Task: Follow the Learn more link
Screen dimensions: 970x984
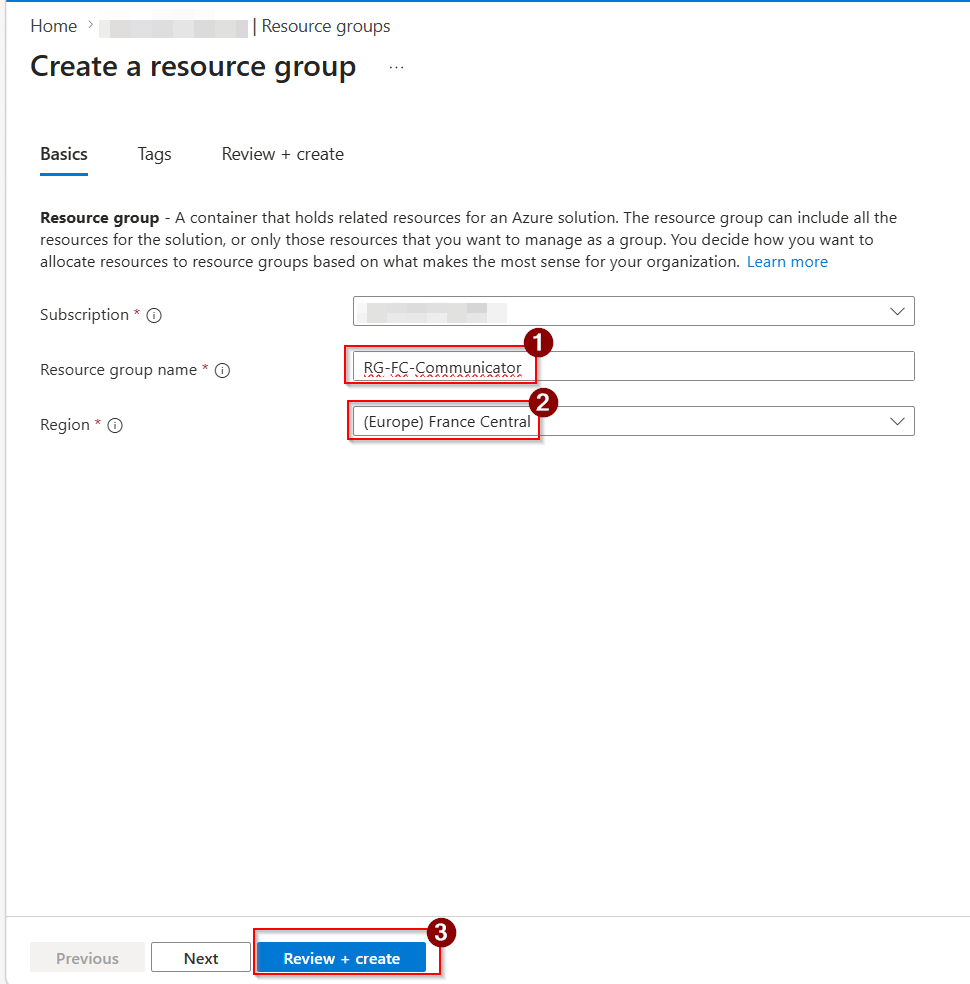Action: 787,262
